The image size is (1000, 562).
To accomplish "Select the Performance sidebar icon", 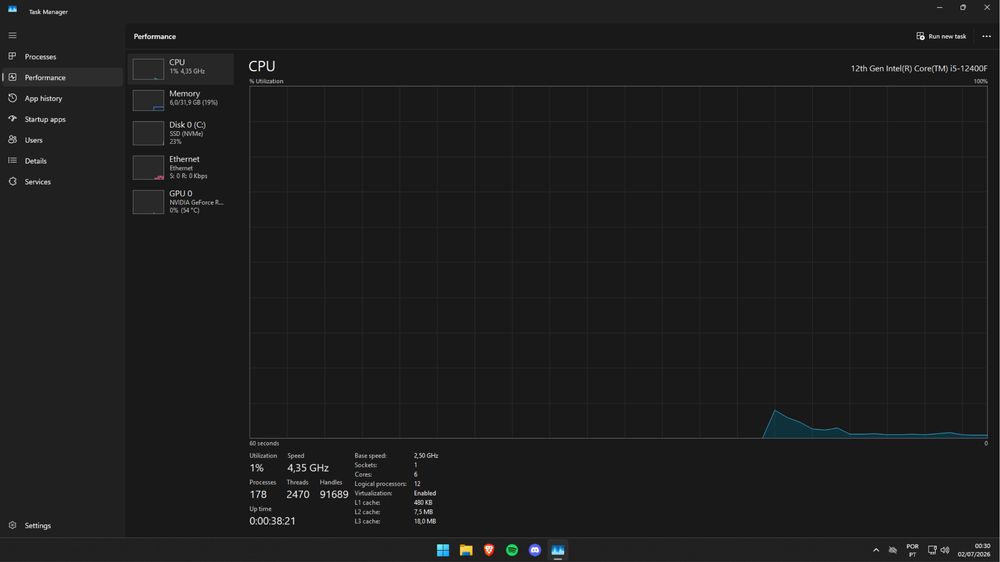I will [x=12, y=77].
